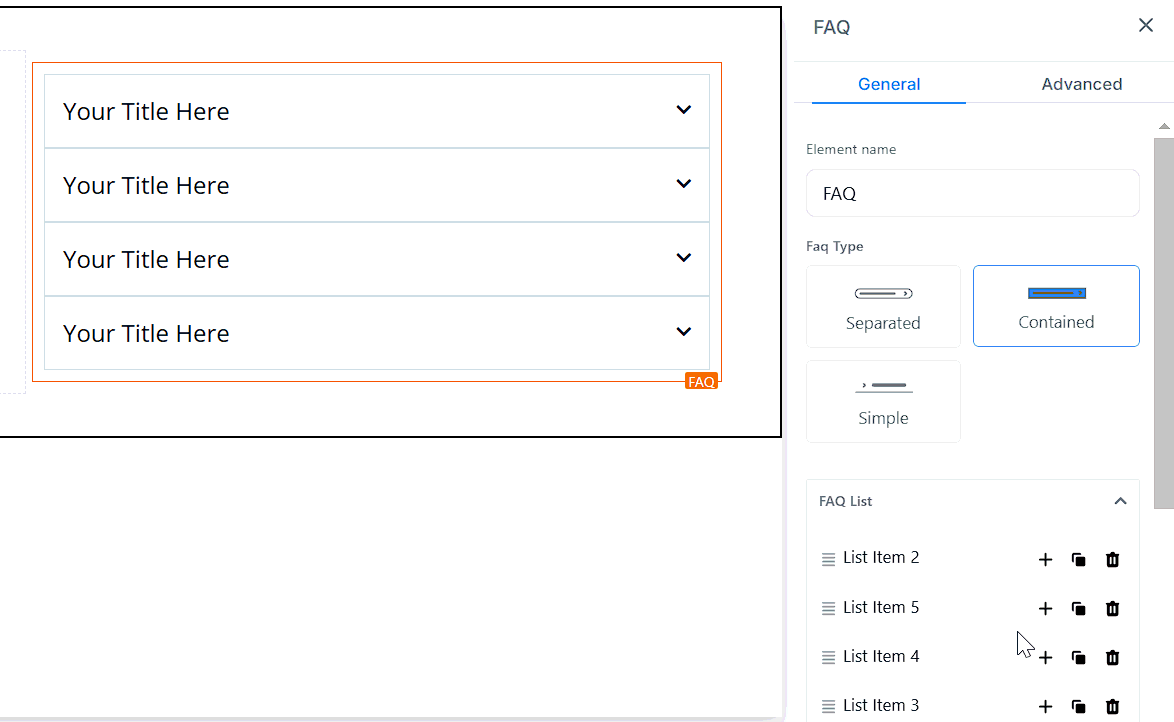
Task: Select the Simple FAQ type
Action: coord(883,401)
